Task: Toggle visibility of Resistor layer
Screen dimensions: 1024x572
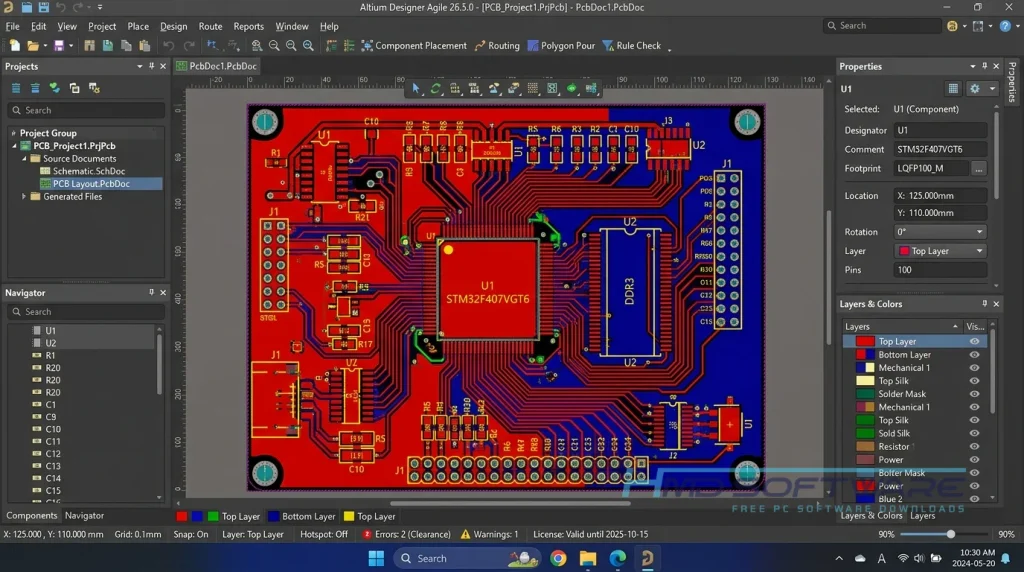Action: pos(974,447)
